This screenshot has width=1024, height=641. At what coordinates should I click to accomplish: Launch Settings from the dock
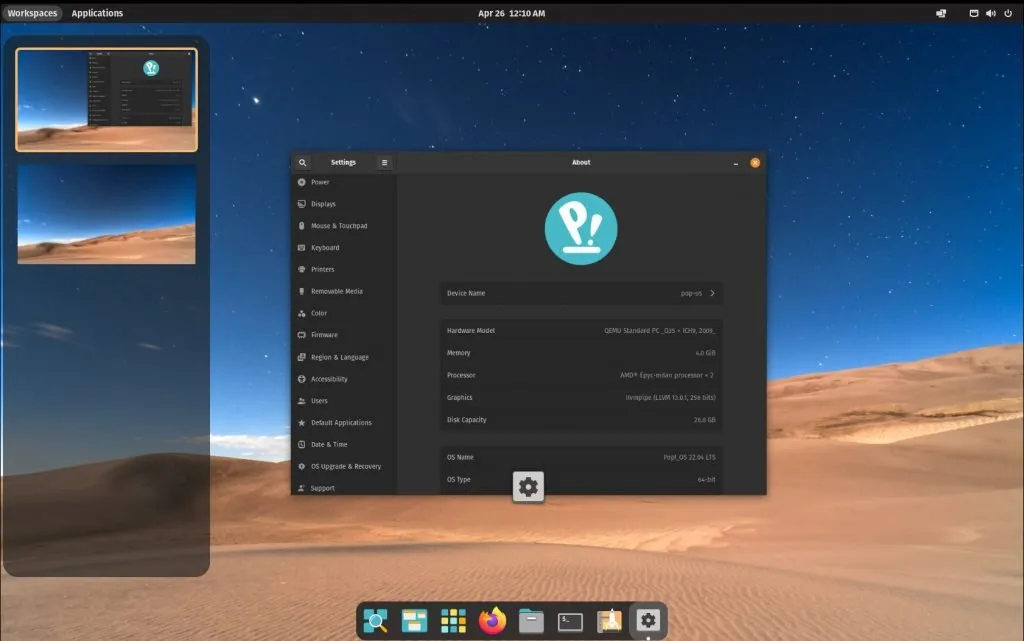coord(647,620)
